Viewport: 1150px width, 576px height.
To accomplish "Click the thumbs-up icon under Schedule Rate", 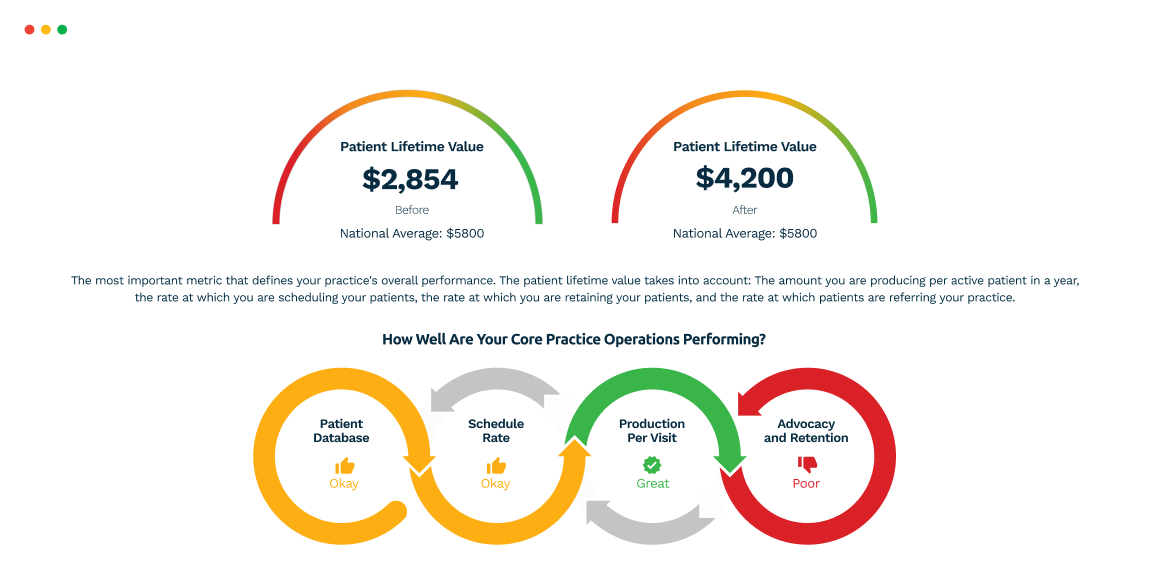I will click(496, 465).
